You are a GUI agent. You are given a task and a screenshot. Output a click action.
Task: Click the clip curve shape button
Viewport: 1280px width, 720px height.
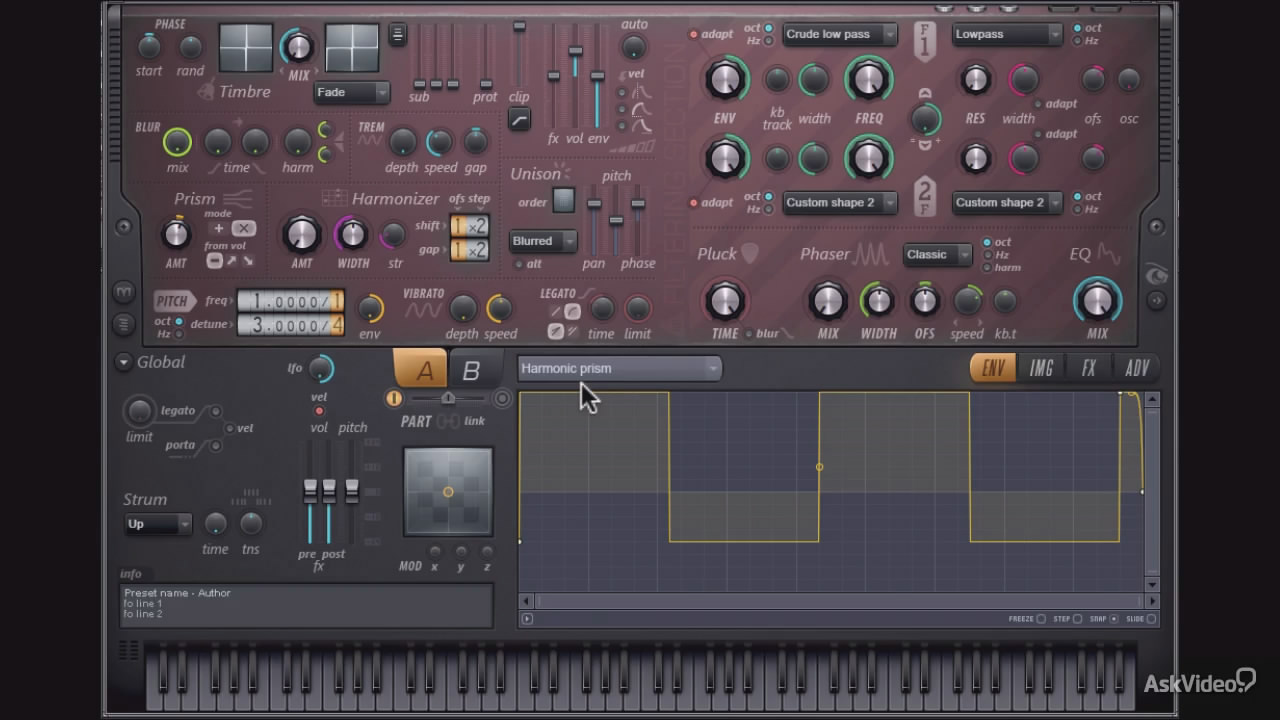(x=519, y=120)
